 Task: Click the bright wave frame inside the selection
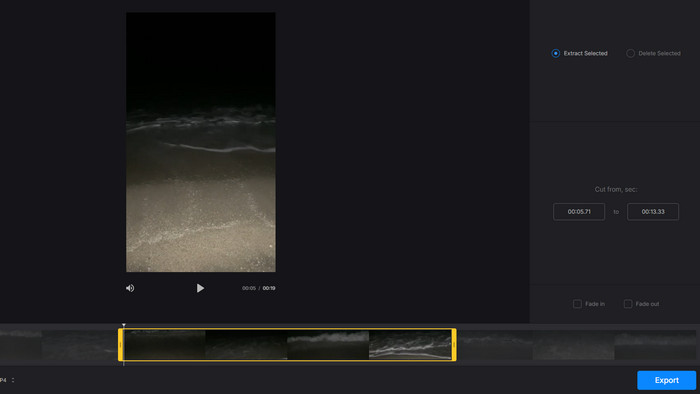tap(410, 345)
